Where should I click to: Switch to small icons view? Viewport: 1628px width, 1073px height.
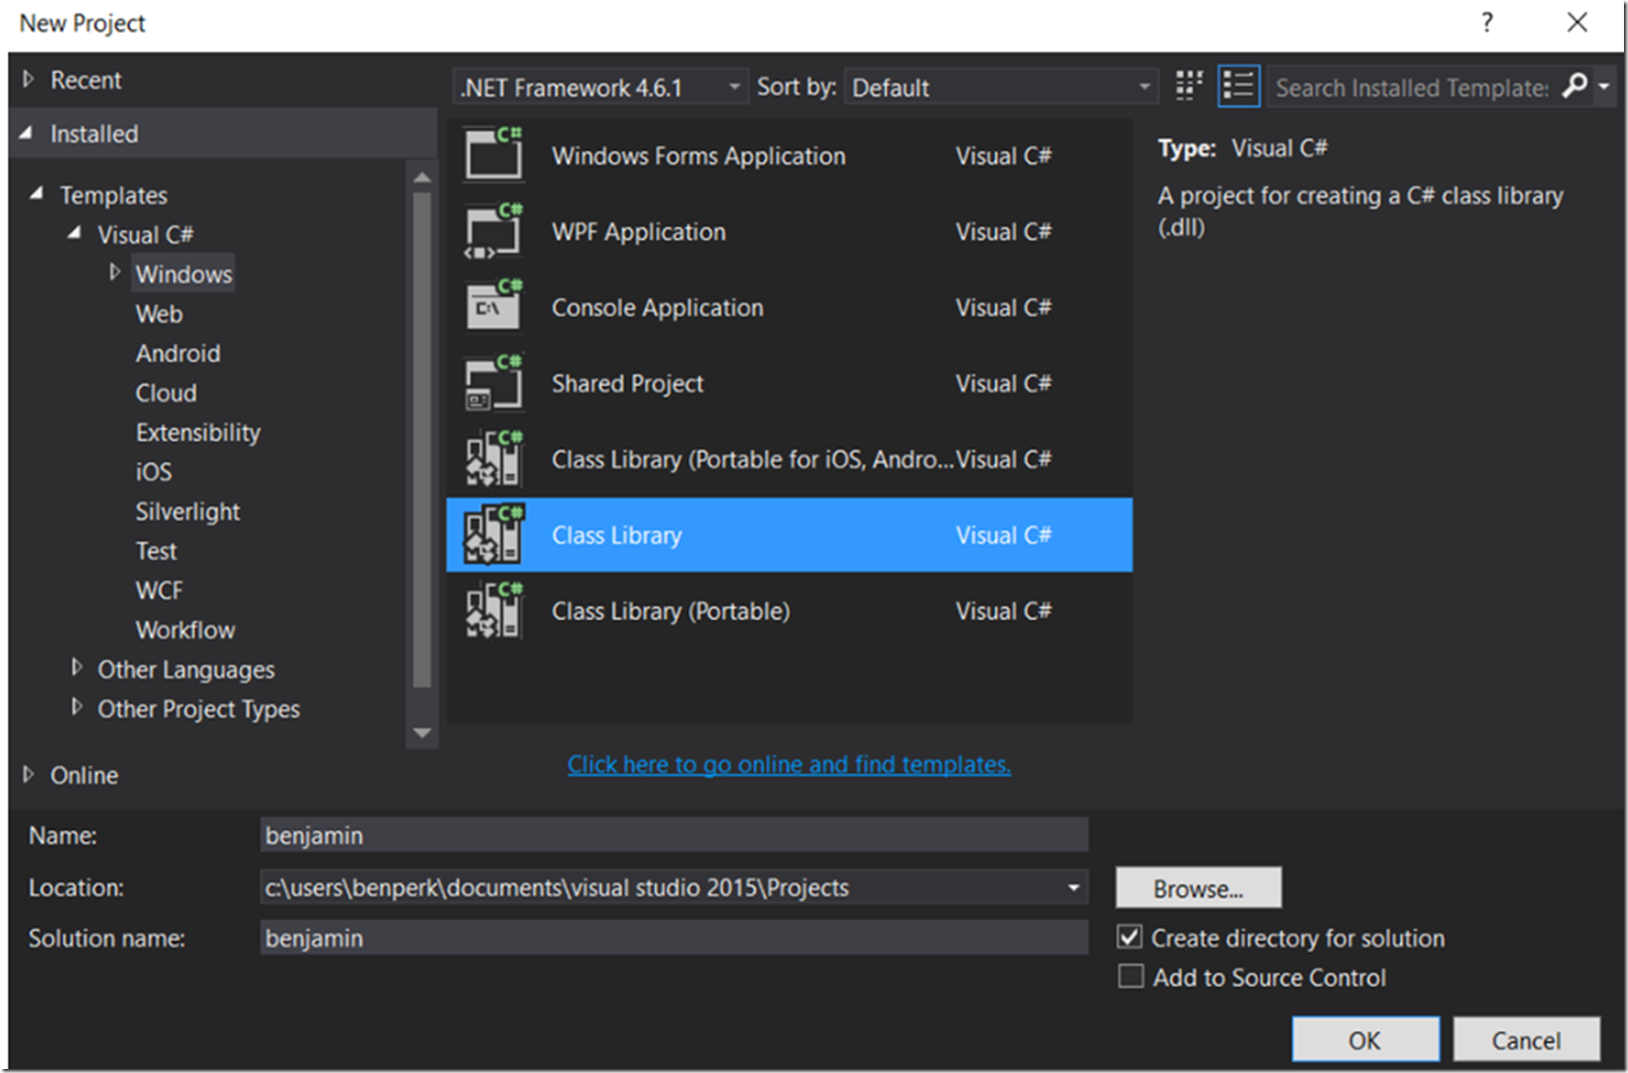coord(1189,87)
